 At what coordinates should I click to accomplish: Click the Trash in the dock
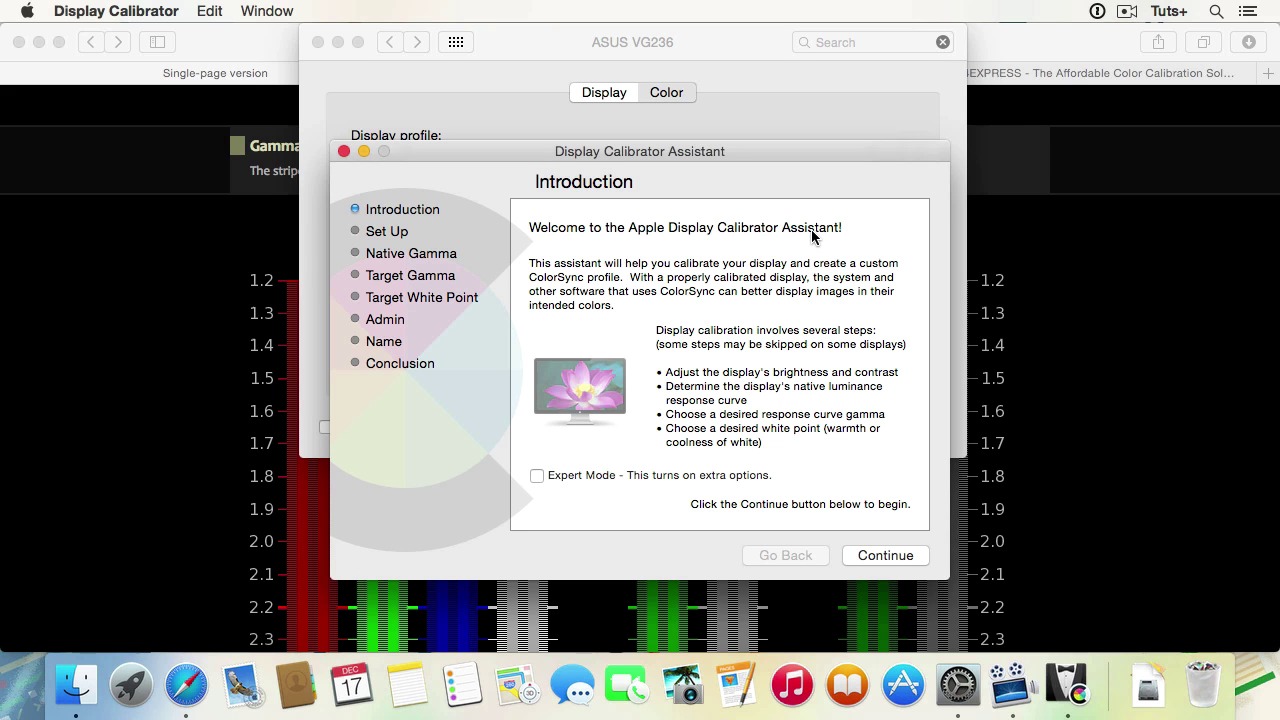point(1202,686)
